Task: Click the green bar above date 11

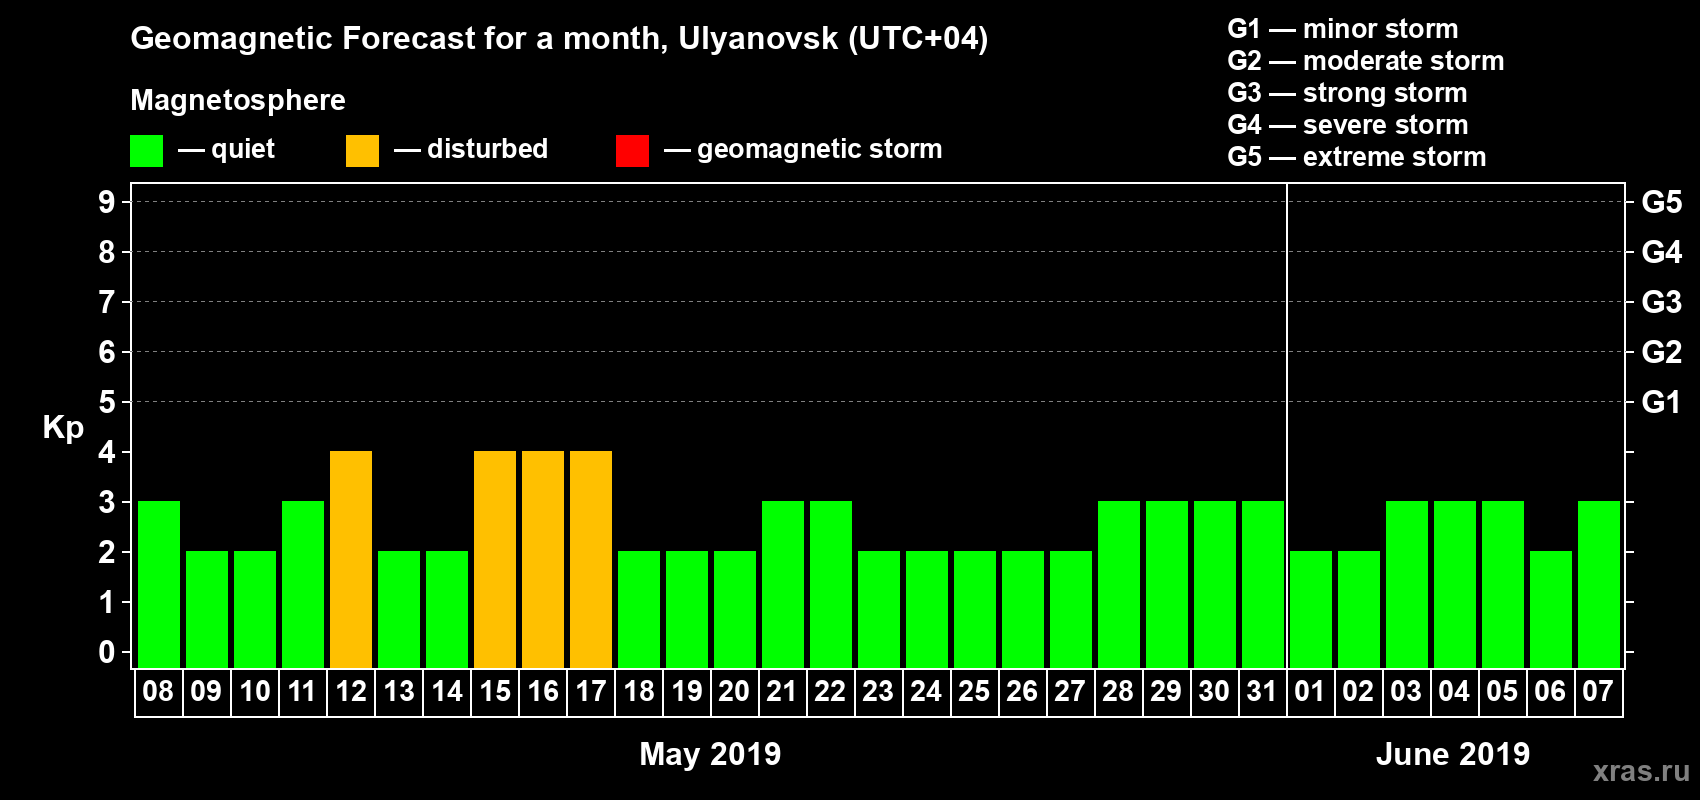Action: click(303, 584)
